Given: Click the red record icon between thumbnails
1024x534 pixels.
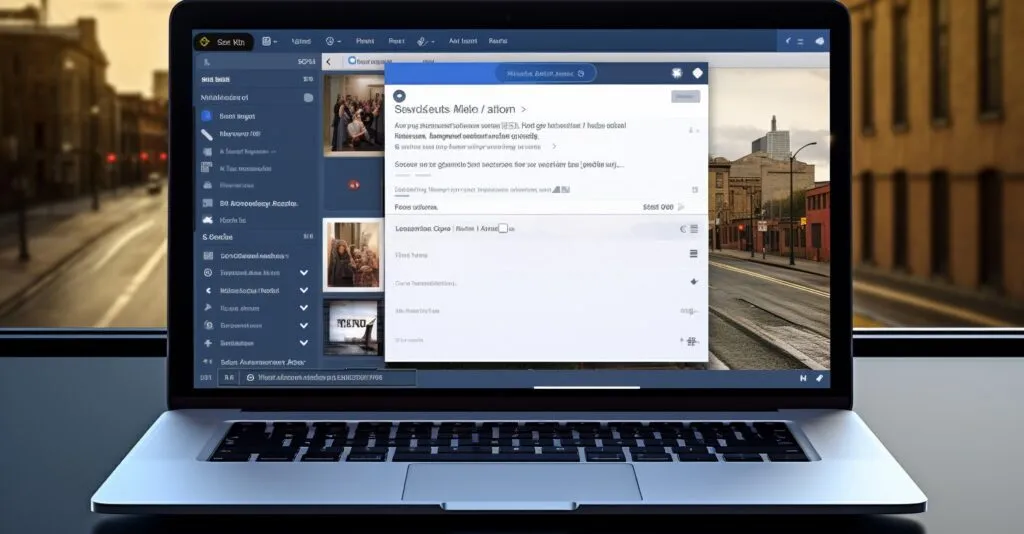Looking at the screenshot, I should [x=354, y=185].
